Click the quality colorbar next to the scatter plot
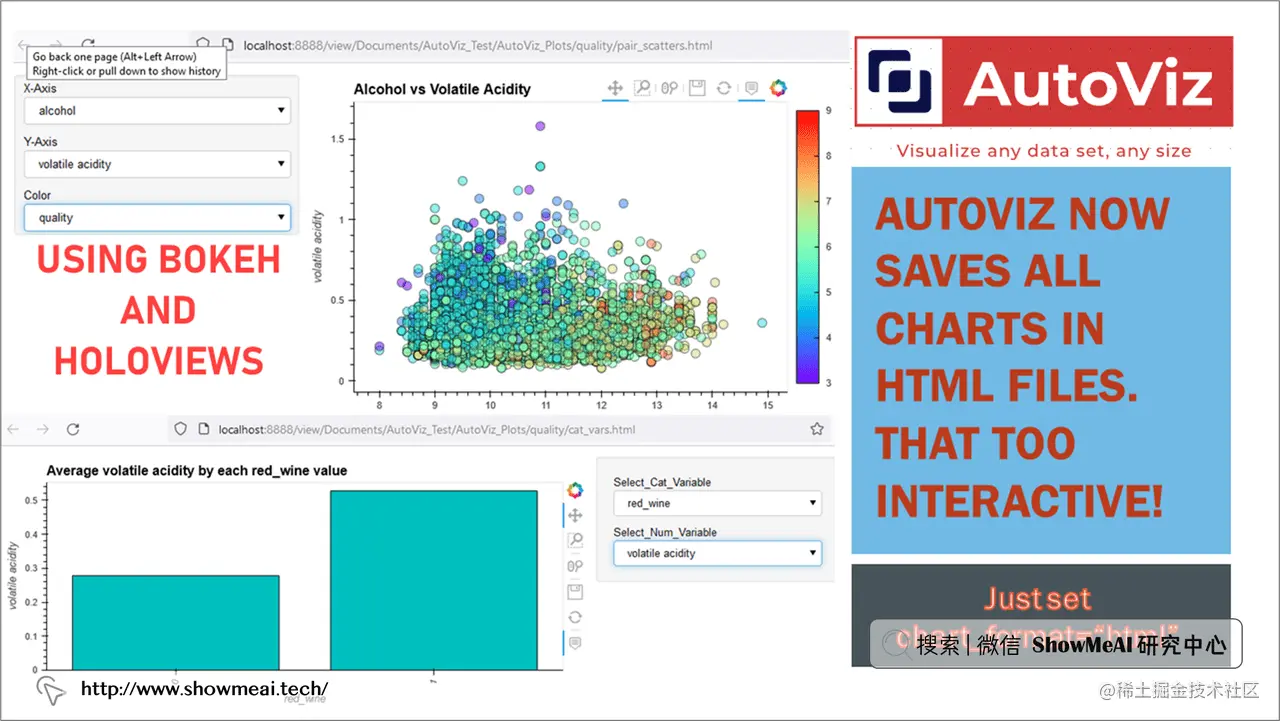This screenshot has width=1280, height=721. coord(808,246)
